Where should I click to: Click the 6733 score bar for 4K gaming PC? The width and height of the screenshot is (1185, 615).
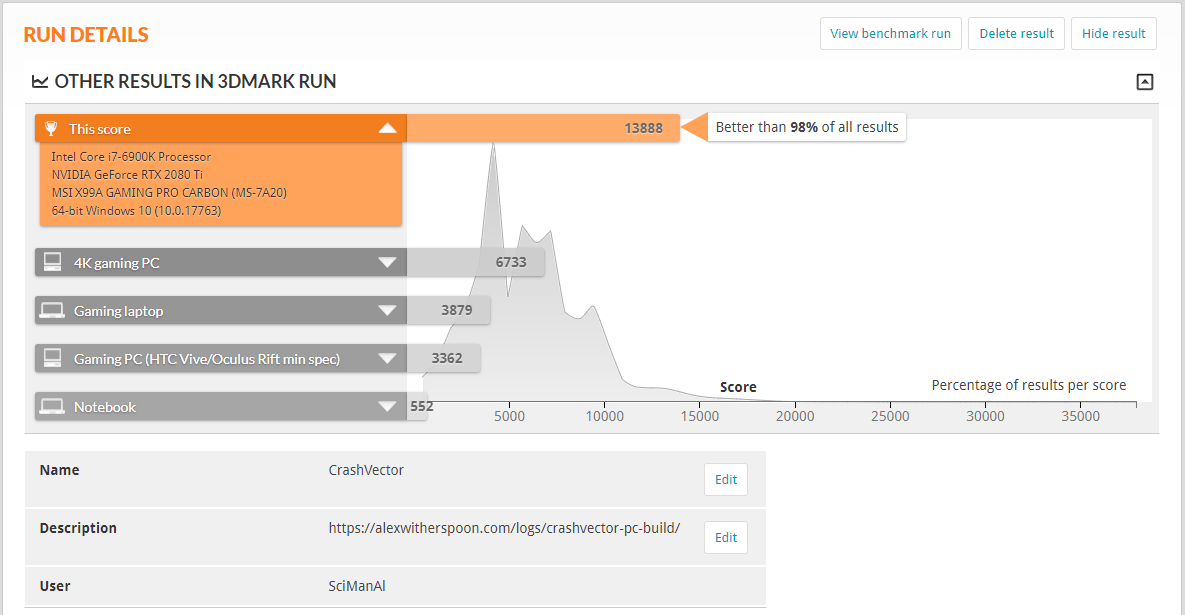point(475,263)
